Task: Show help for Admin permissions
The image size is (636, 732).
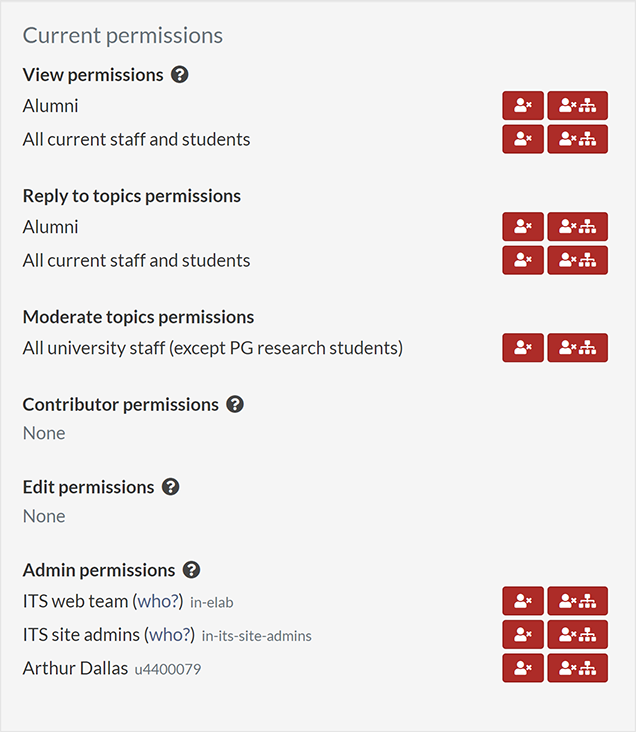Action: tap(191, 570)
